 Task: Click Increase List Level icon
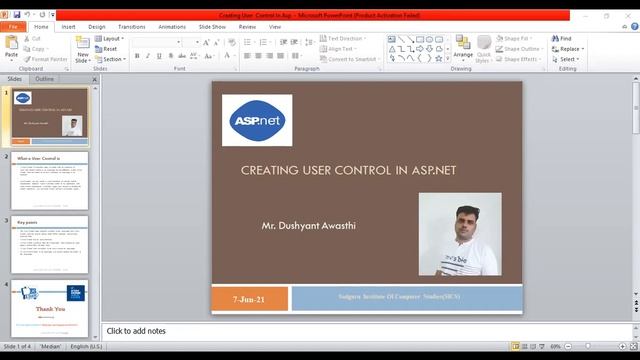click(x=294, y=42)
